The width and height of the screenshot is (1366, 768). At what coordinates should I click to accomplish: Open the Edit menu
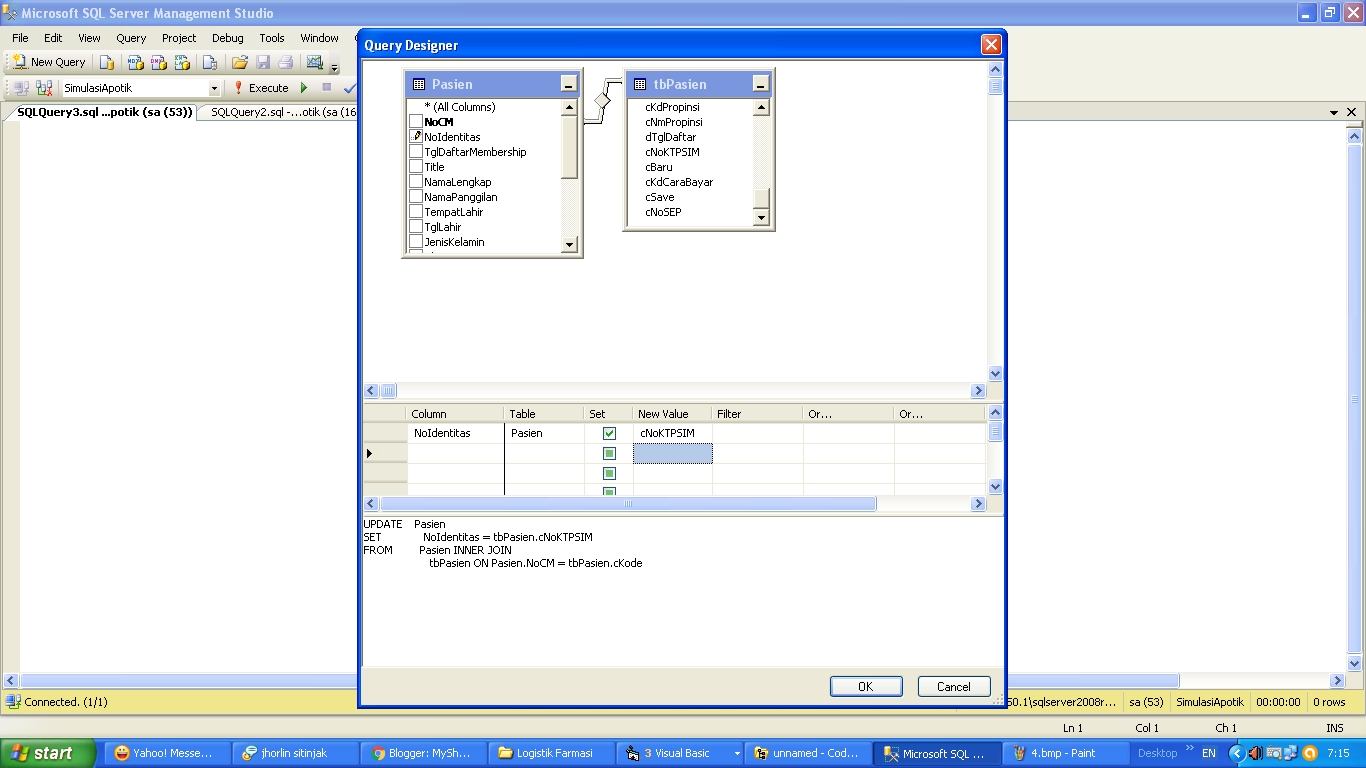coord(53,38)
